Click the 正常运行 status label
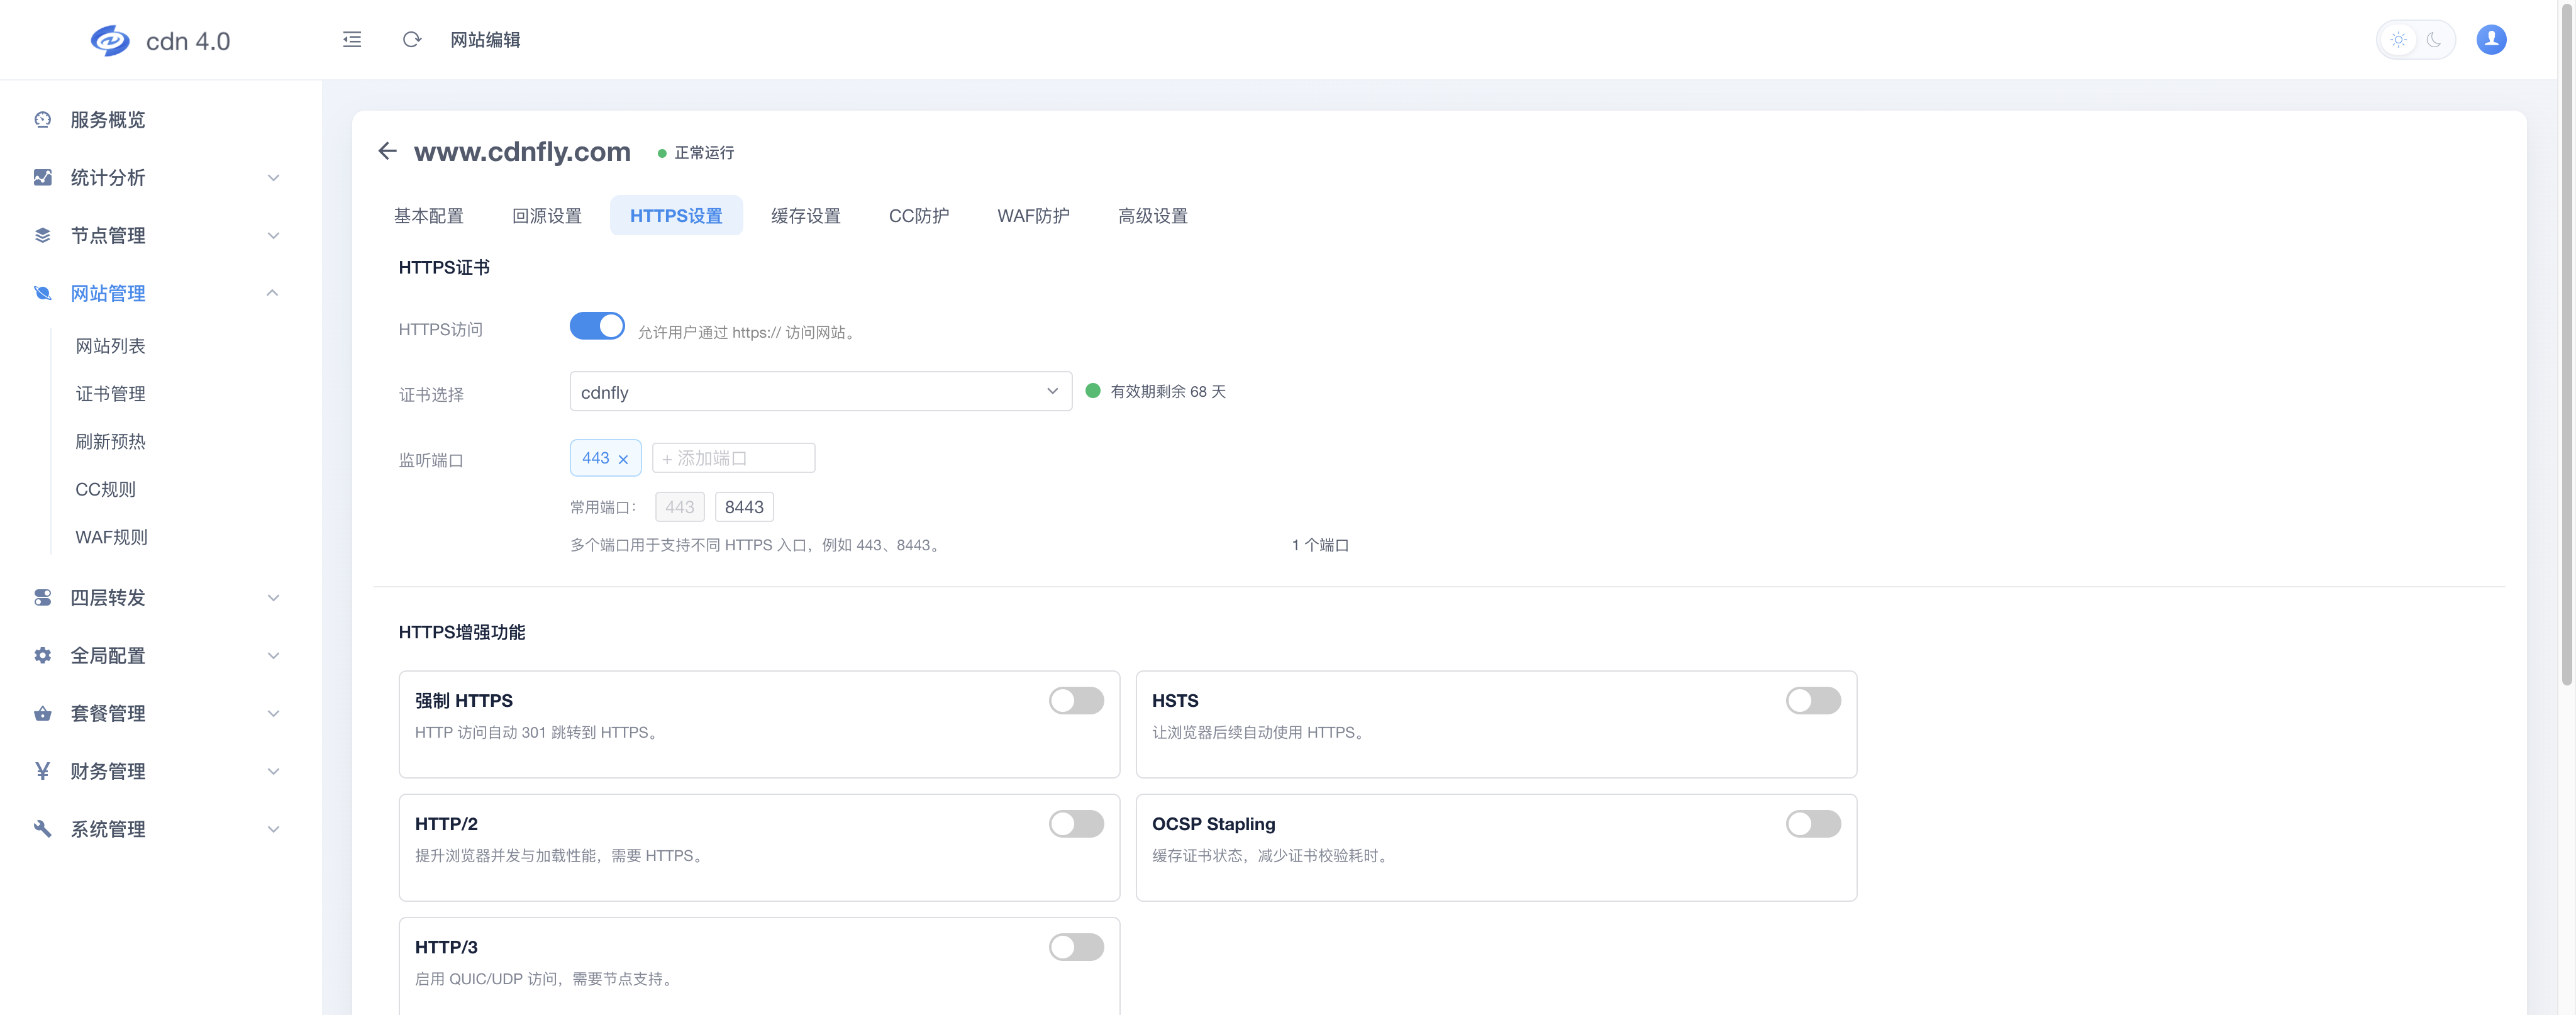2576x1015 pixels. coord(704,153)
